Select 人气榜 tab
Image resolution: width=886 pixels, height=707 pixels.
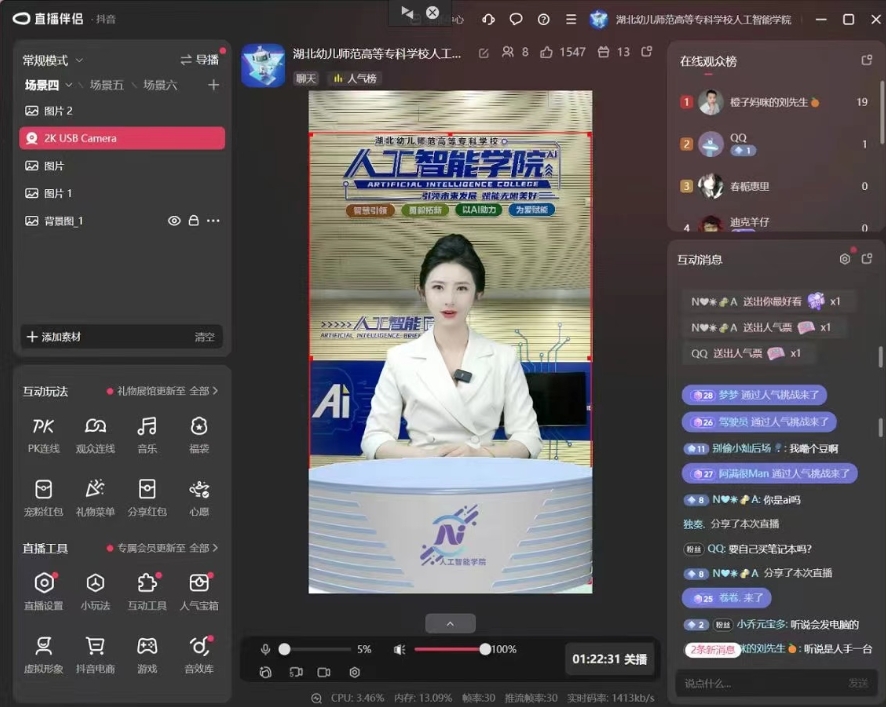355,79
